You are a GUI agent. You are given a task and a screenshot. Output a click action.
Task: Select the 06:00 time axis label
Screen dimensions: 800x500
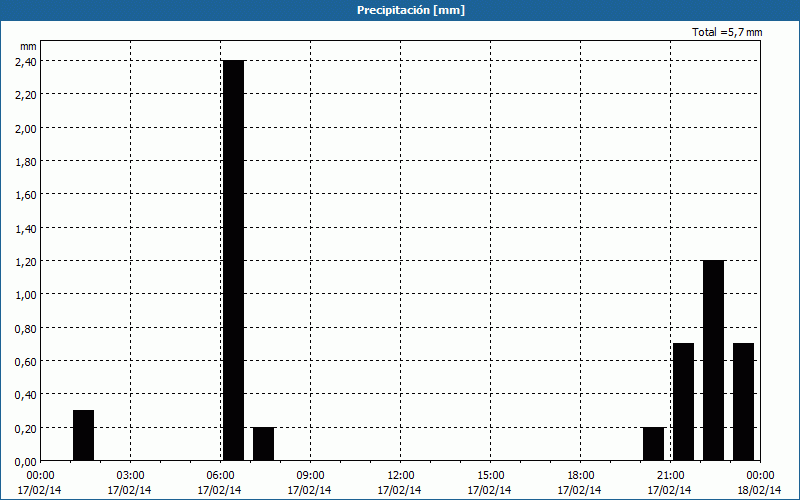(220, 476)
